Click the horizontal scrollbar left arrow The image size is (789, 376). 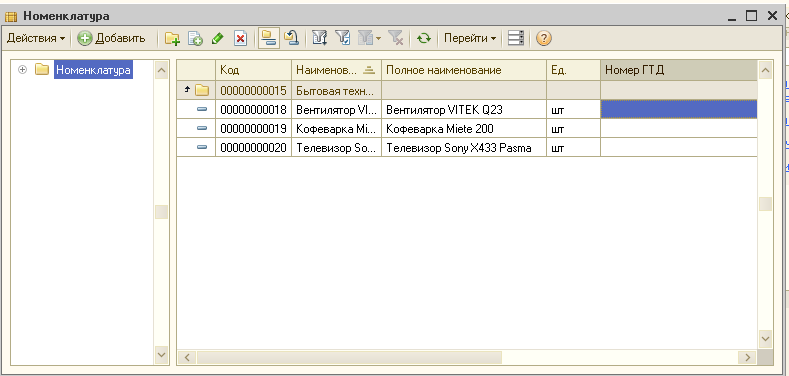pyautogui.click(x=187, y=357)
